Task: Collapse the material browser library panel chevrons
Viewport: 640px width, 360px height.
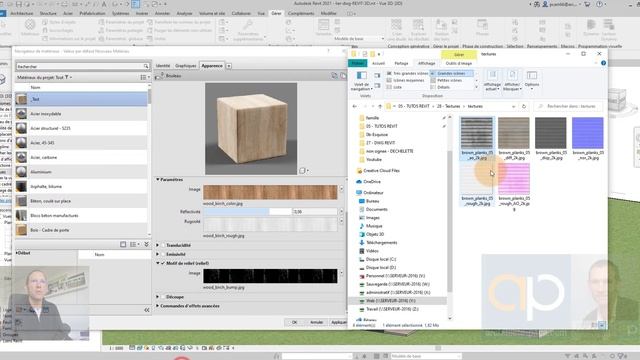Action: click(x=146, y=244)
